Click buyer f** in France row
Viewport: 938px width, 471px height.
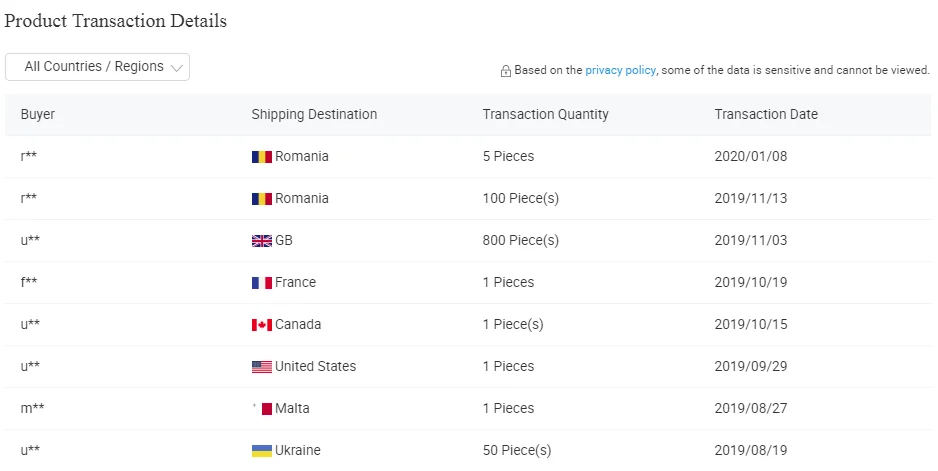point(29,283)
